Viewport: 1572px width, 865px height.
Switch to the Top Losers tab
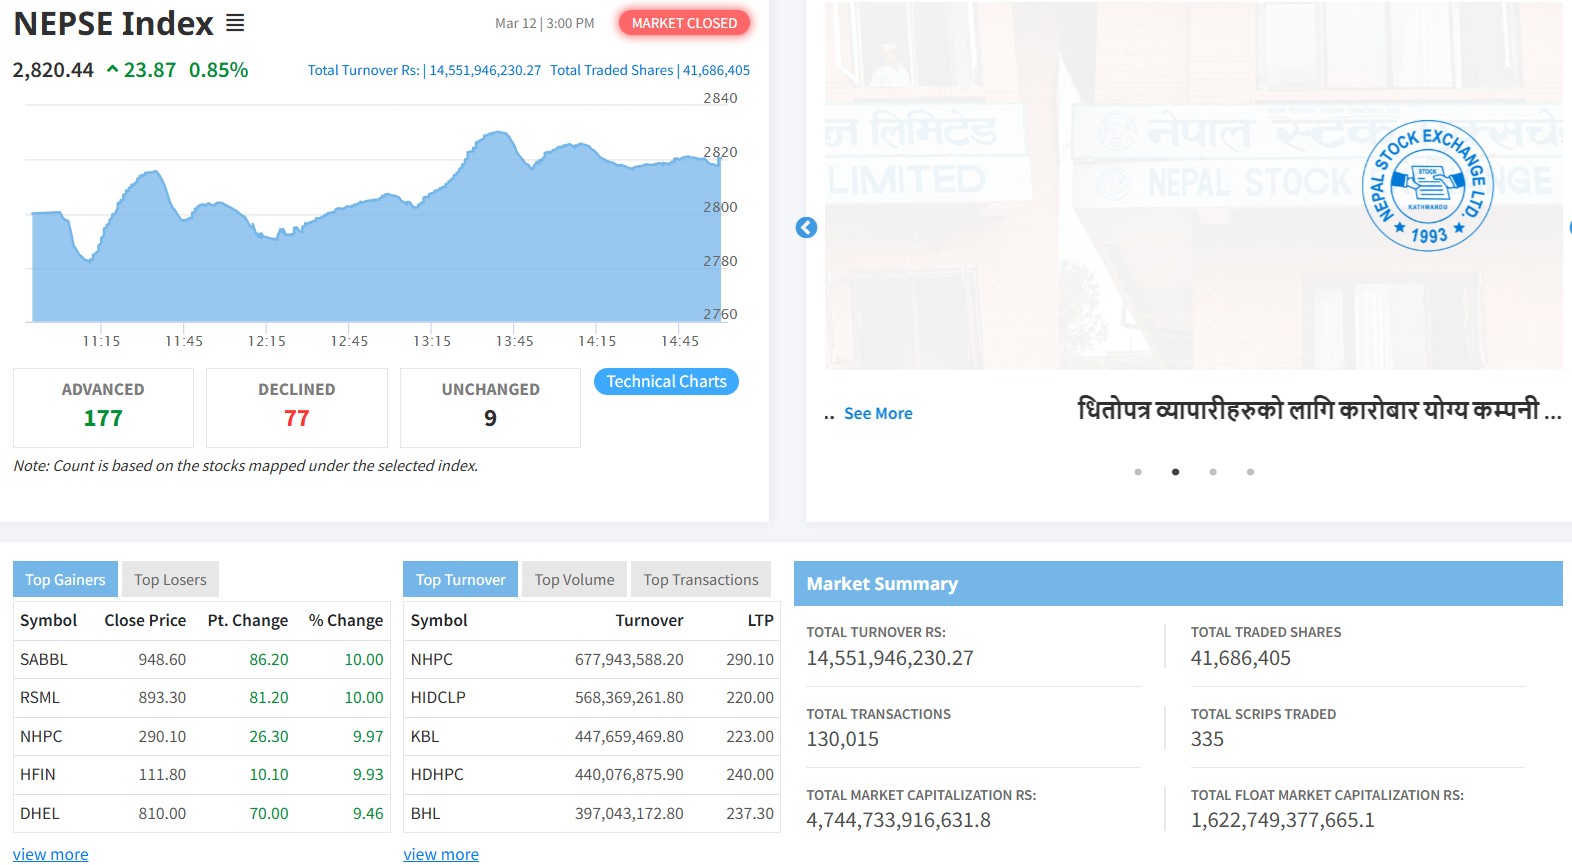tap(170, 580)
